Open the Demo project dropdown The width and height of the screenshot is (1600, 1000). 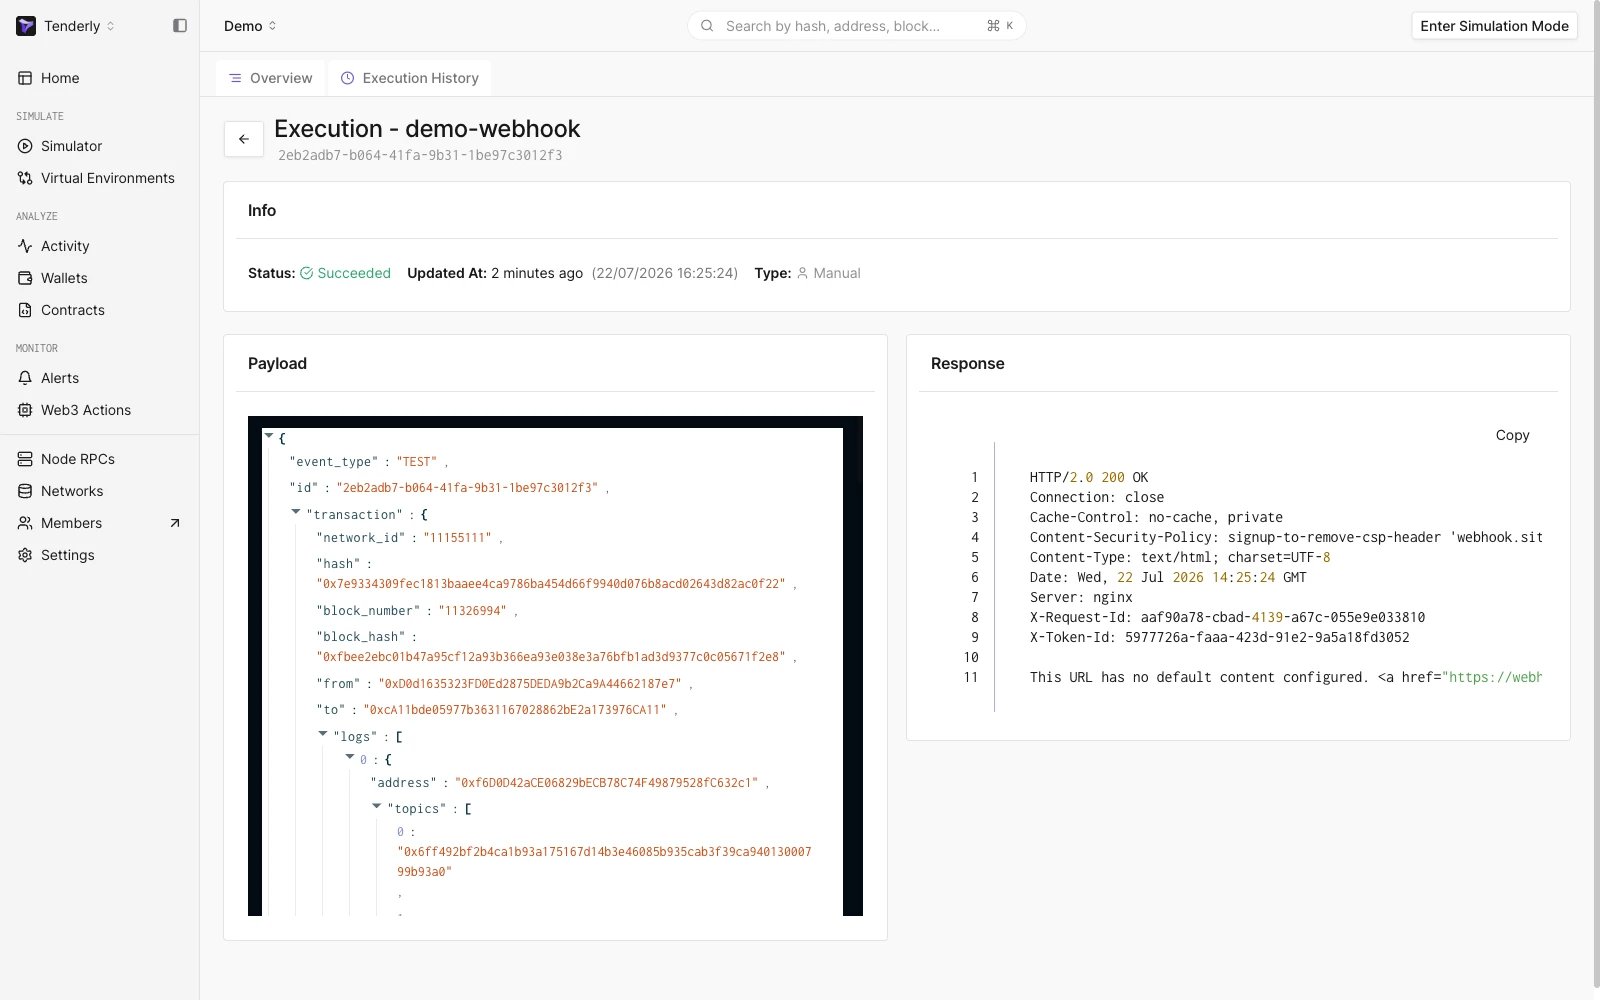point(250,26)
